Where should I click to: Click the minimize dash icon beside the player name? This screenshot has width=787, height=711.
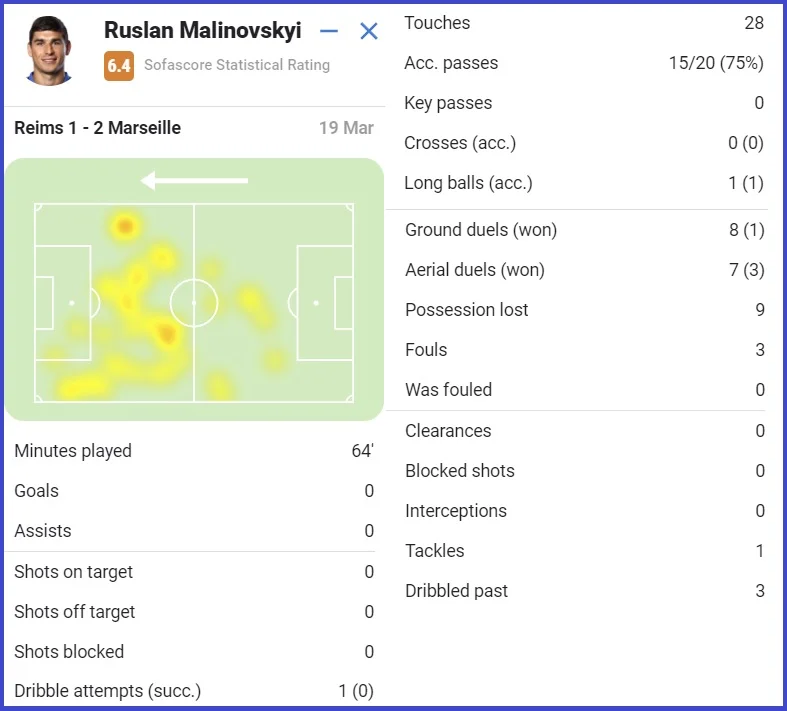click(x=329, y=31)
